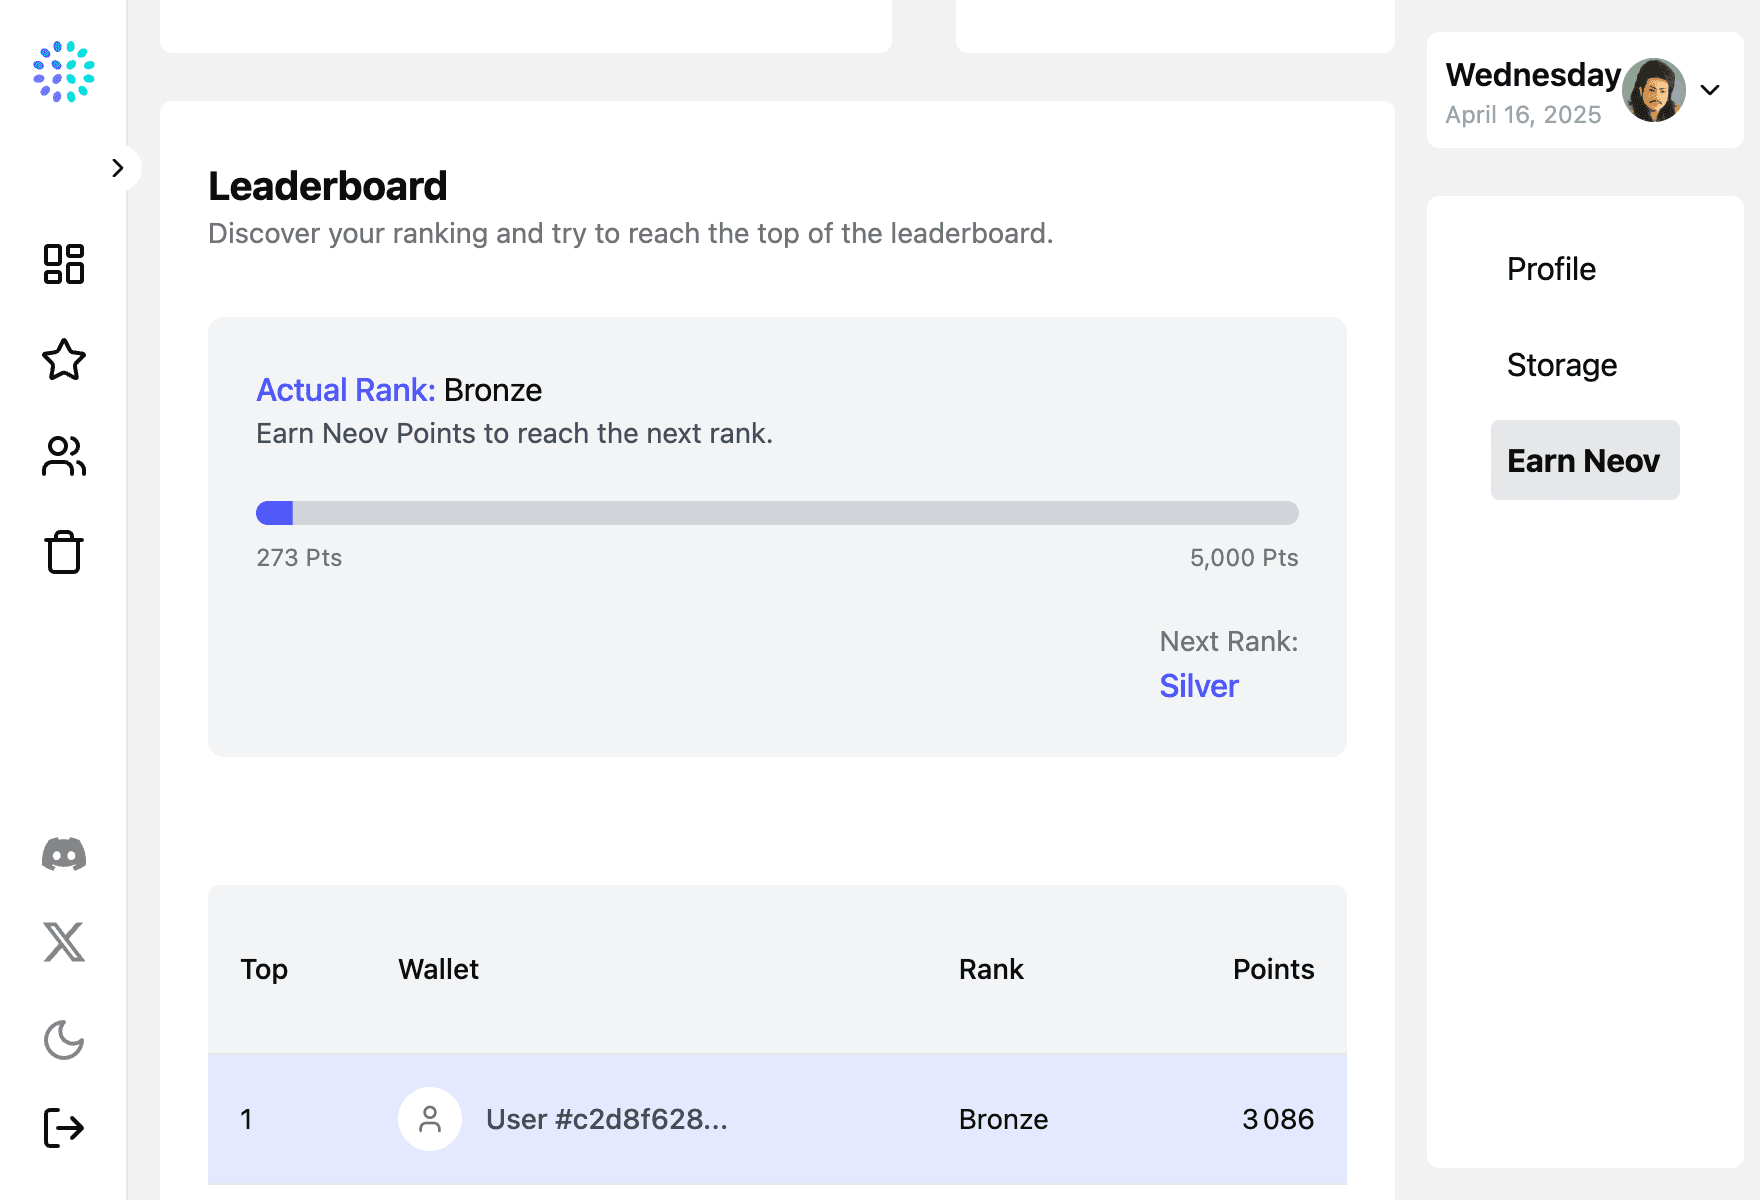This screenshot has width=1760, height=1200.
Task: Select the trash icon in the sidebar
Action: click(63, 551)
